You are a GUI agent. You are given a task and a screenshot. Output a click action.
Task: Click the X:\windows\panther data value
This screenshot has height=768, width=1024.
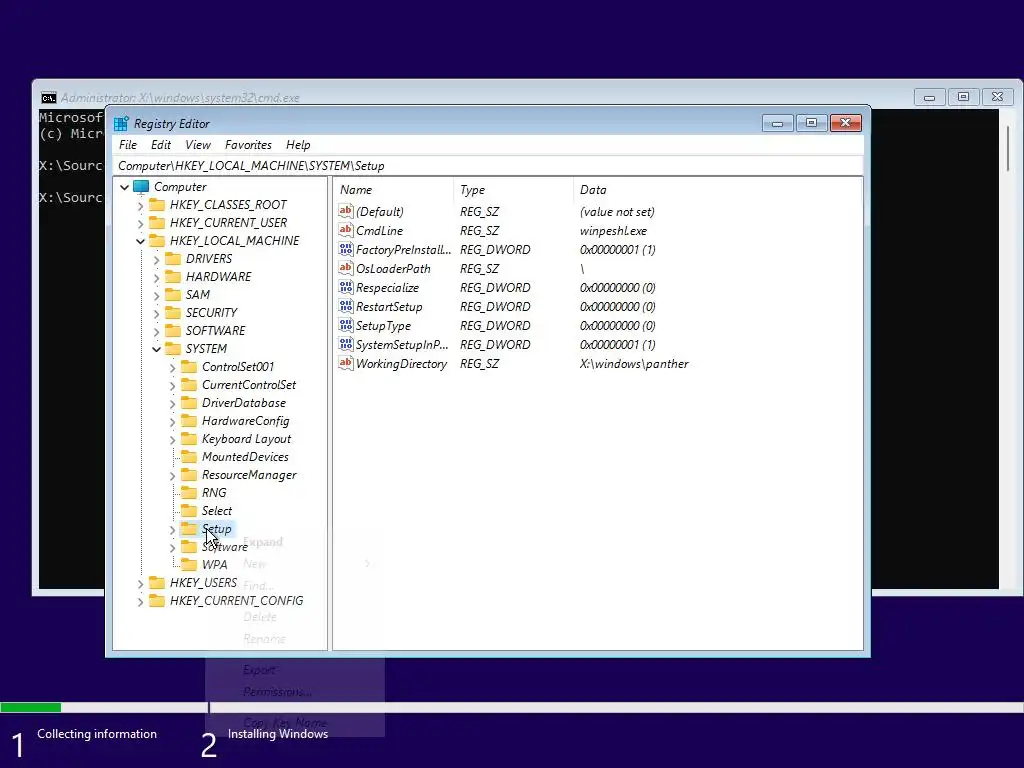click(x=634, y=364)
